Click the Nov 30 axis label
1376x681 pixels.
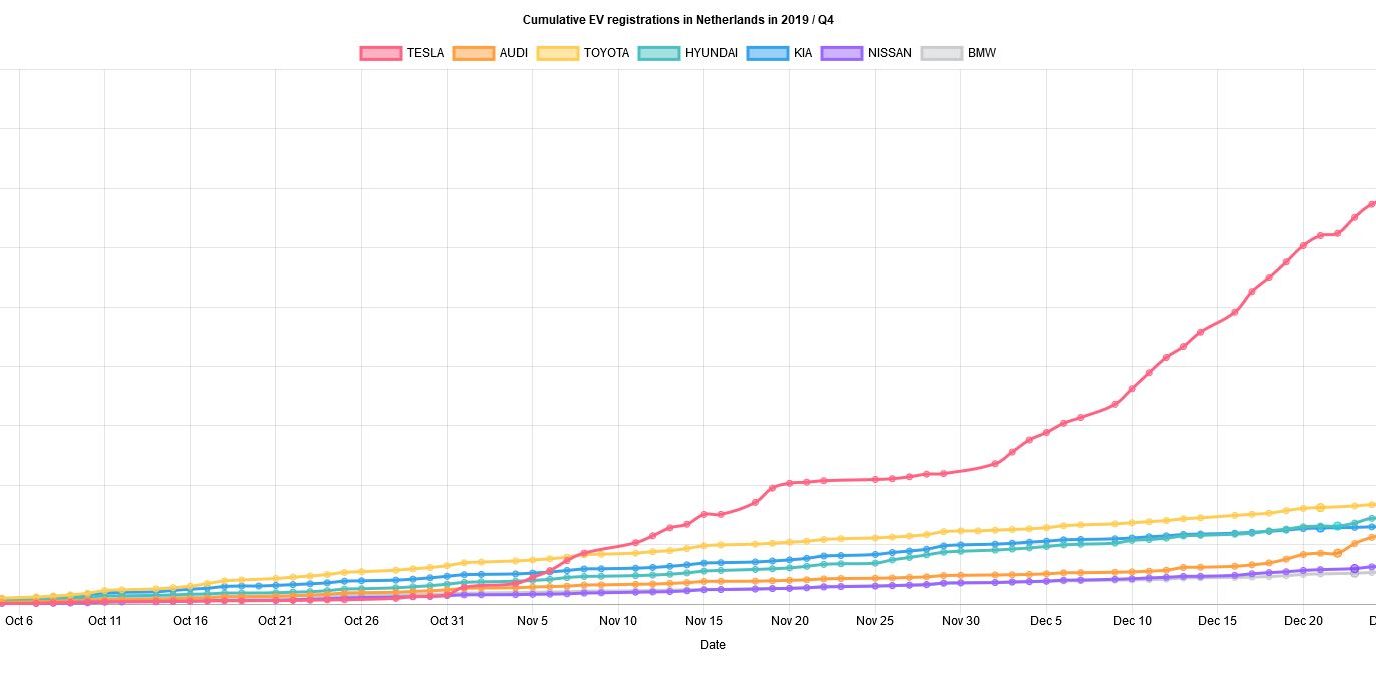(961, 621)
